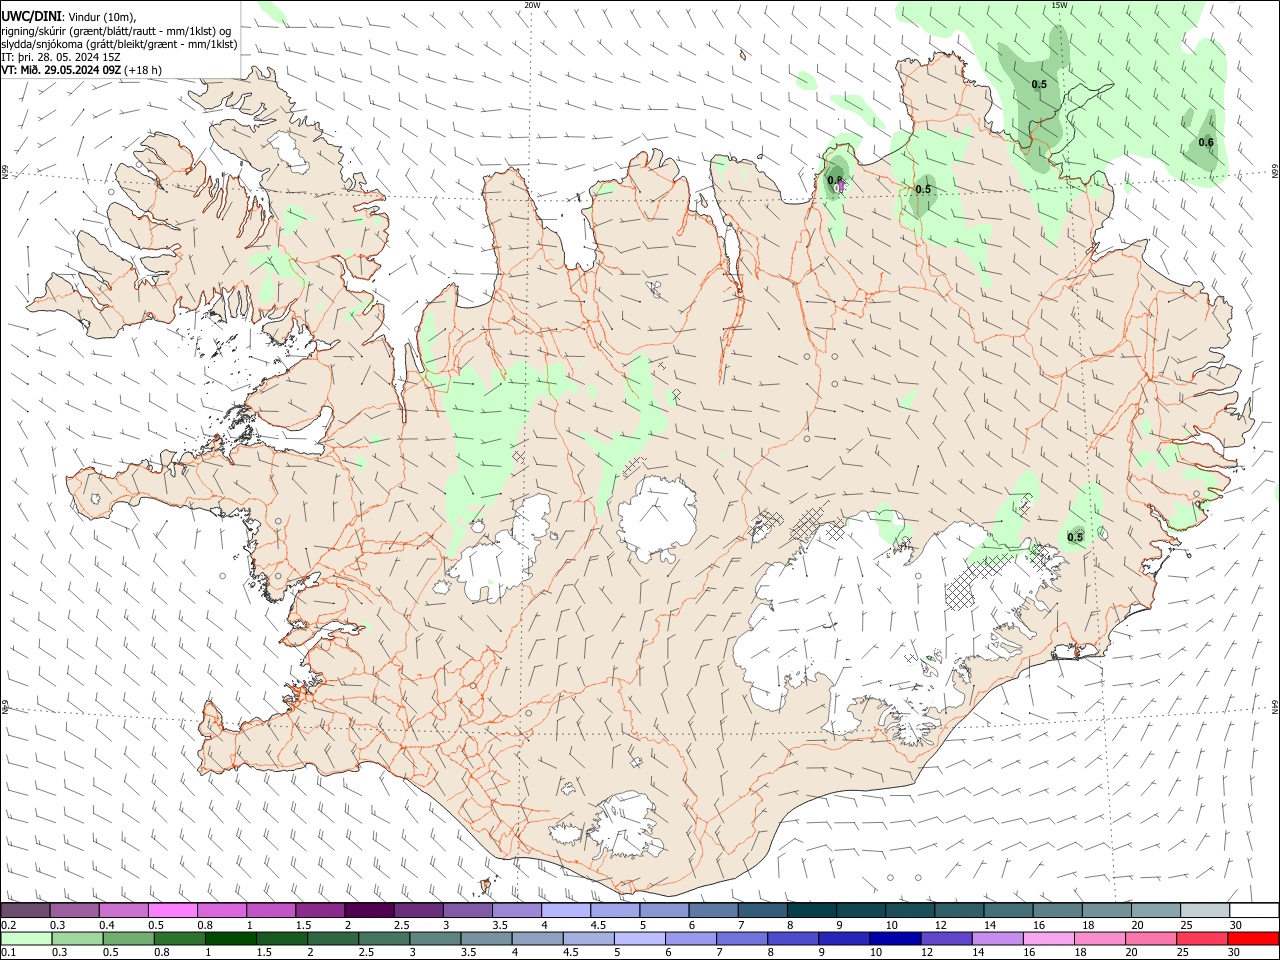Select the 12 teal snow legend swatch
Viewport: 1280px width, 960px height.
click(958, 910)
